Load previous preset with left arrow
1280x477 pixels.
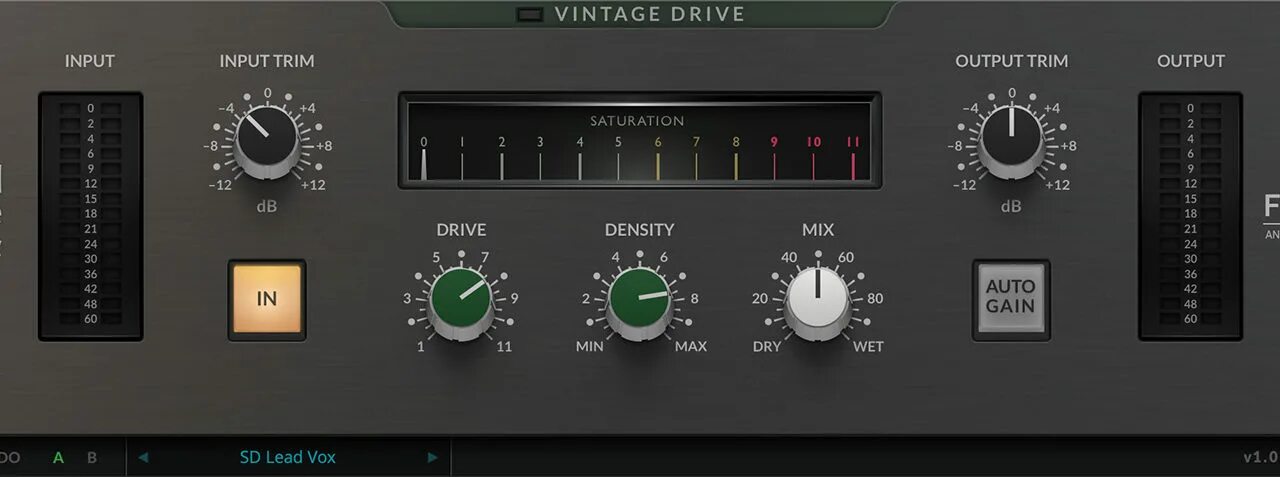pyautogui.click(x=144, y=458)
